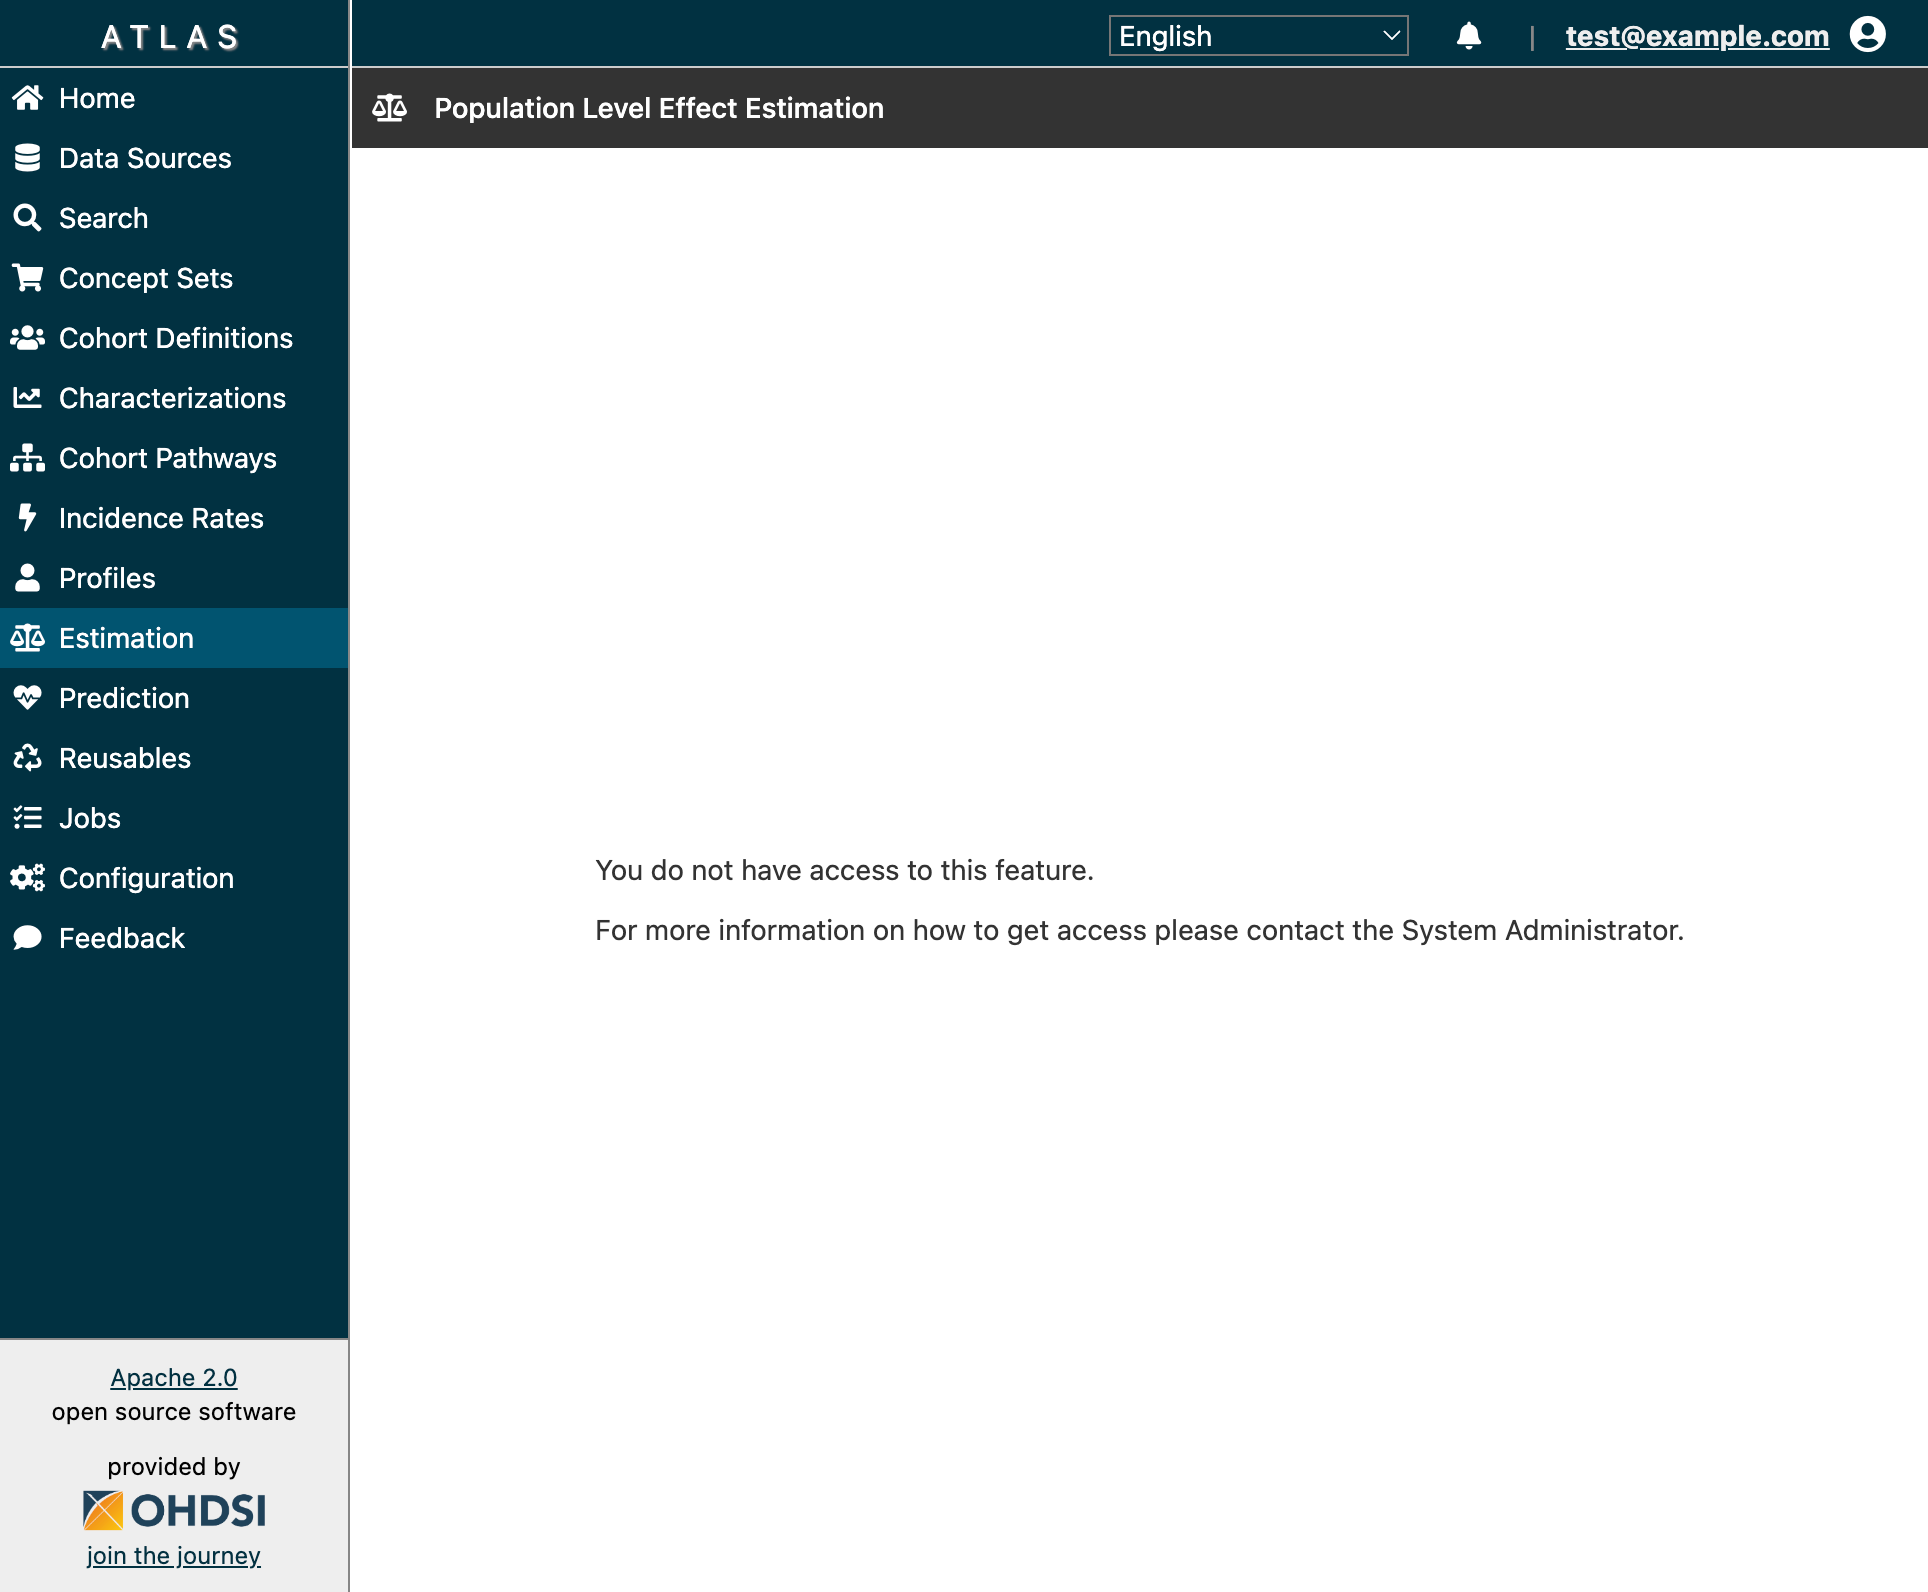Open Feedback from the sidebar
1928x1592 pixels.
point(121,937)
